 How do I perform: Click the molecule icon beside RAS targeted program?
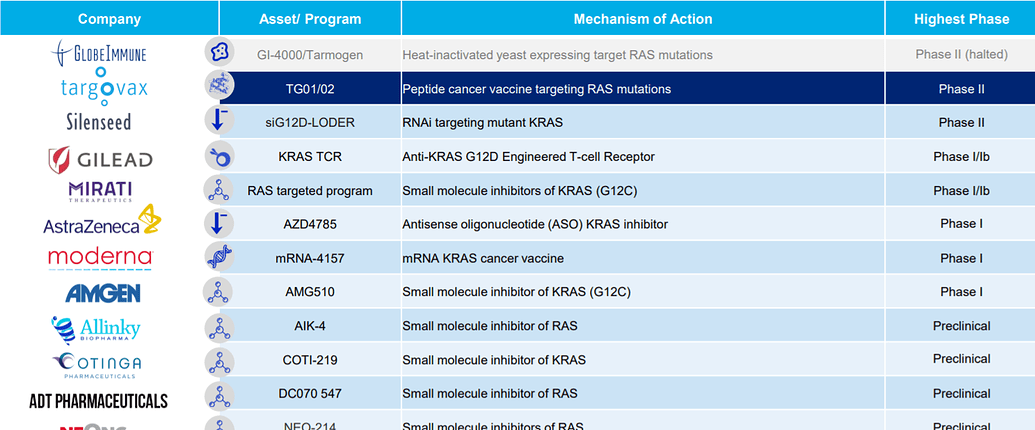click(218, 190)
